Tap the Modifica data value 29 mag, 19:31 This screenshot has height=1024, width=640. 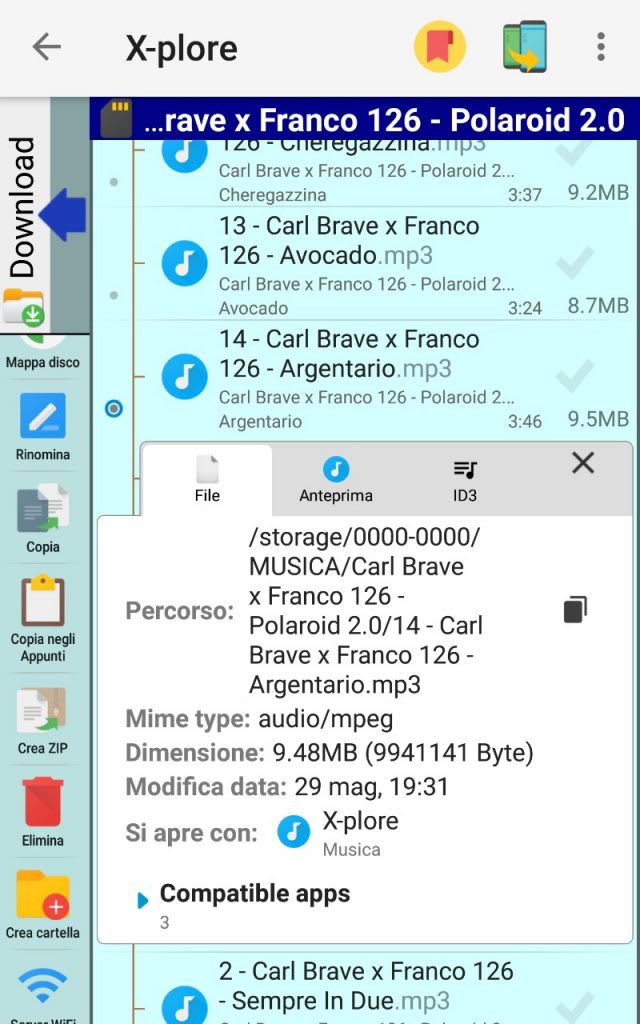coord(372,786)
